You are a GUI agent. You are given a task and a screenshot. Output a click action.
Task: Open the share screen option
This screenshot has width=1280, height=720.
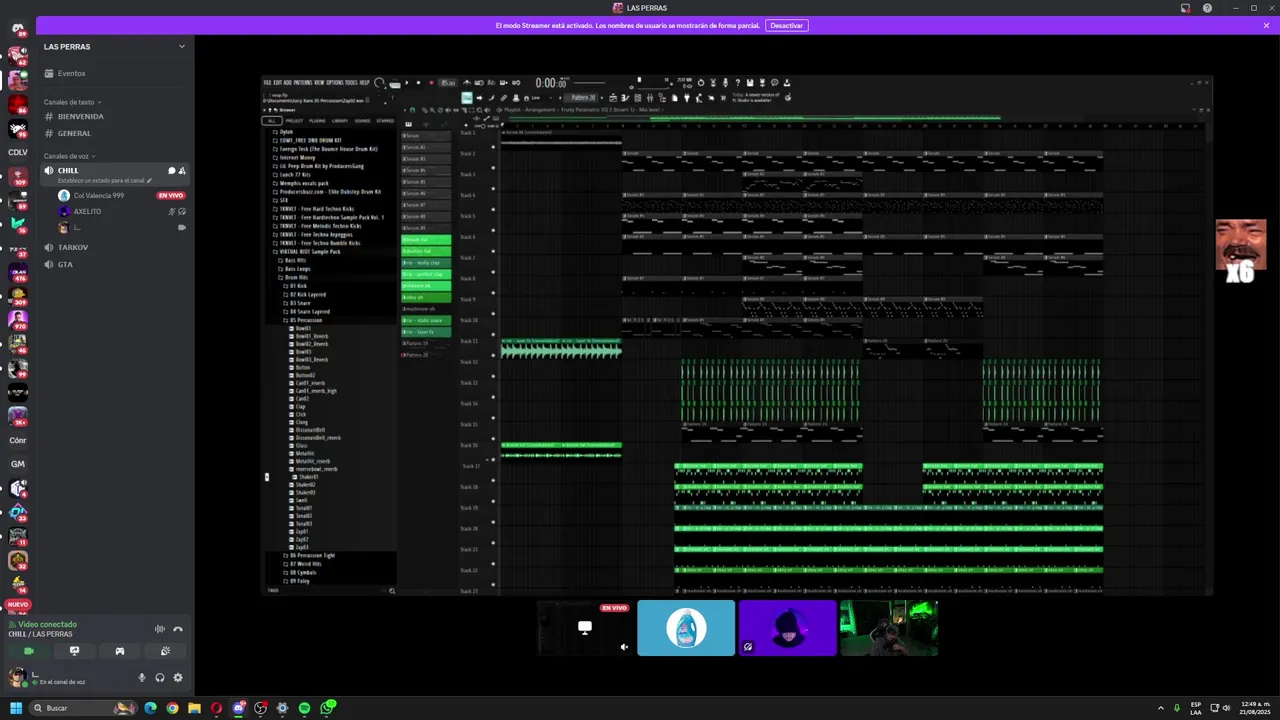74,651
